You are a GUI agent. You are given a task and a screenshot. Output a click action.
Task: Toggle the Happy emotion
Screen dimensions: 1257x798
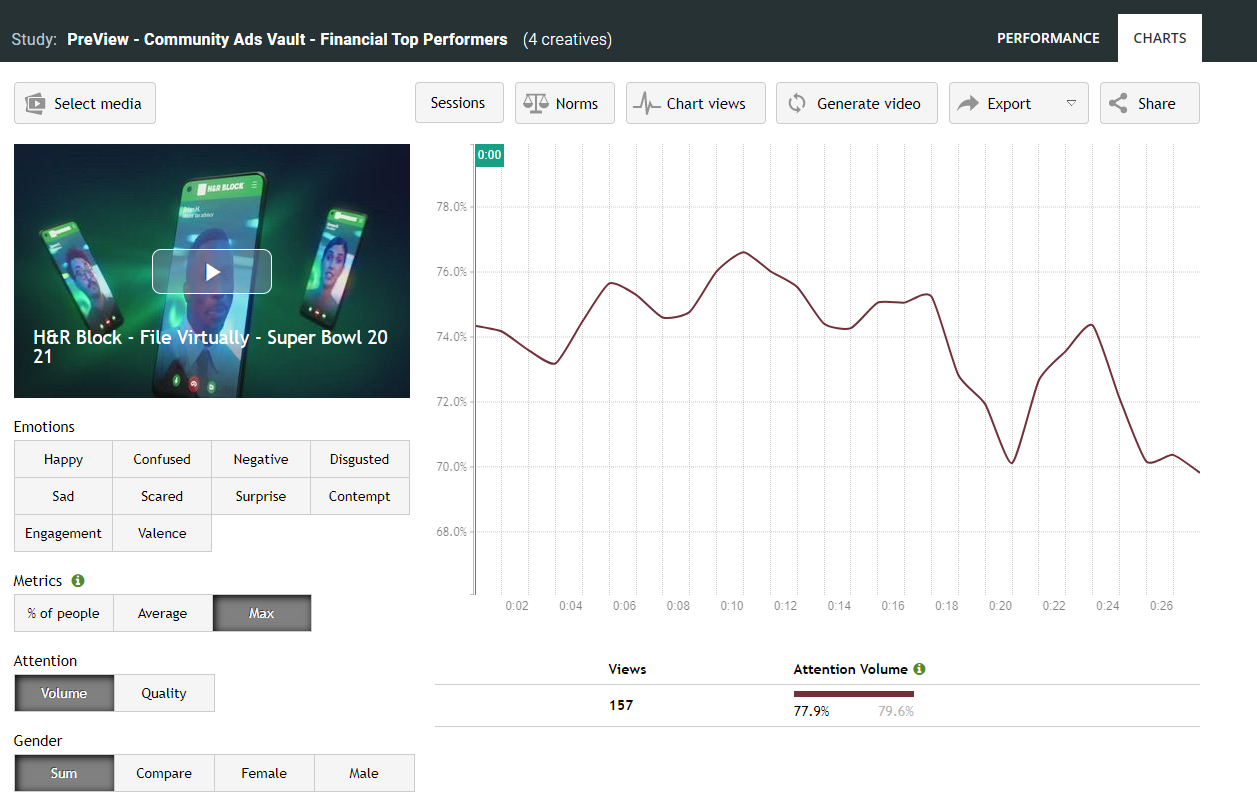63,459
